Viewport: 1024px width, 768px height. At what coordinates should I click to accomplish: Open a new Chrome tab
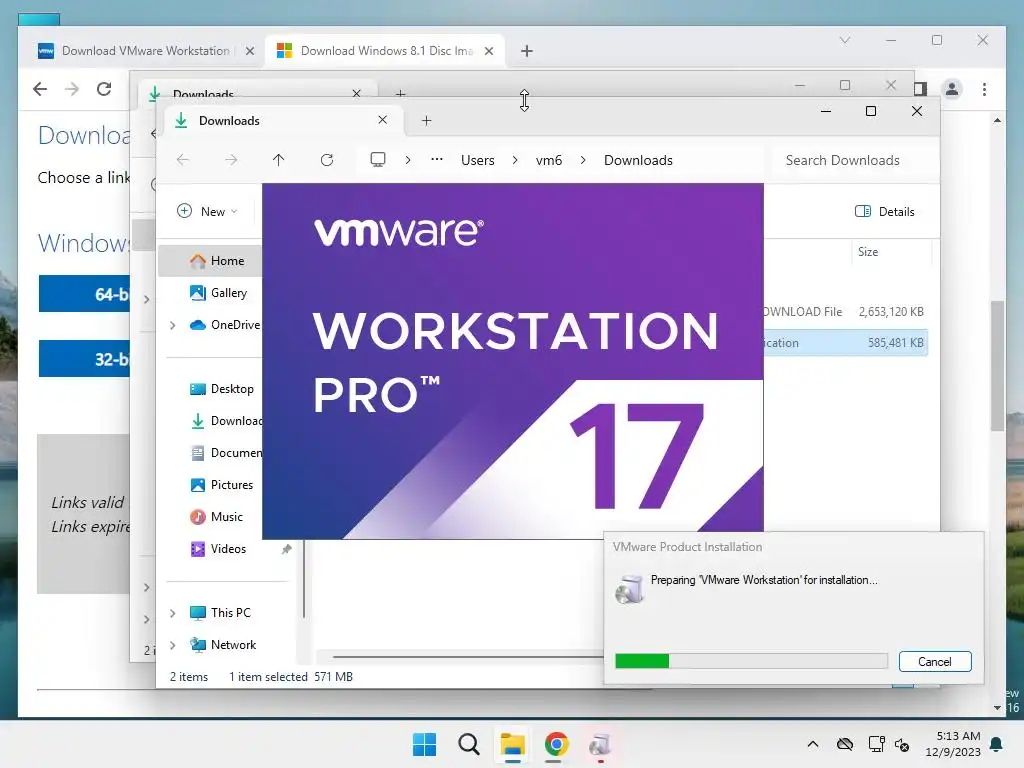(527, 51)
